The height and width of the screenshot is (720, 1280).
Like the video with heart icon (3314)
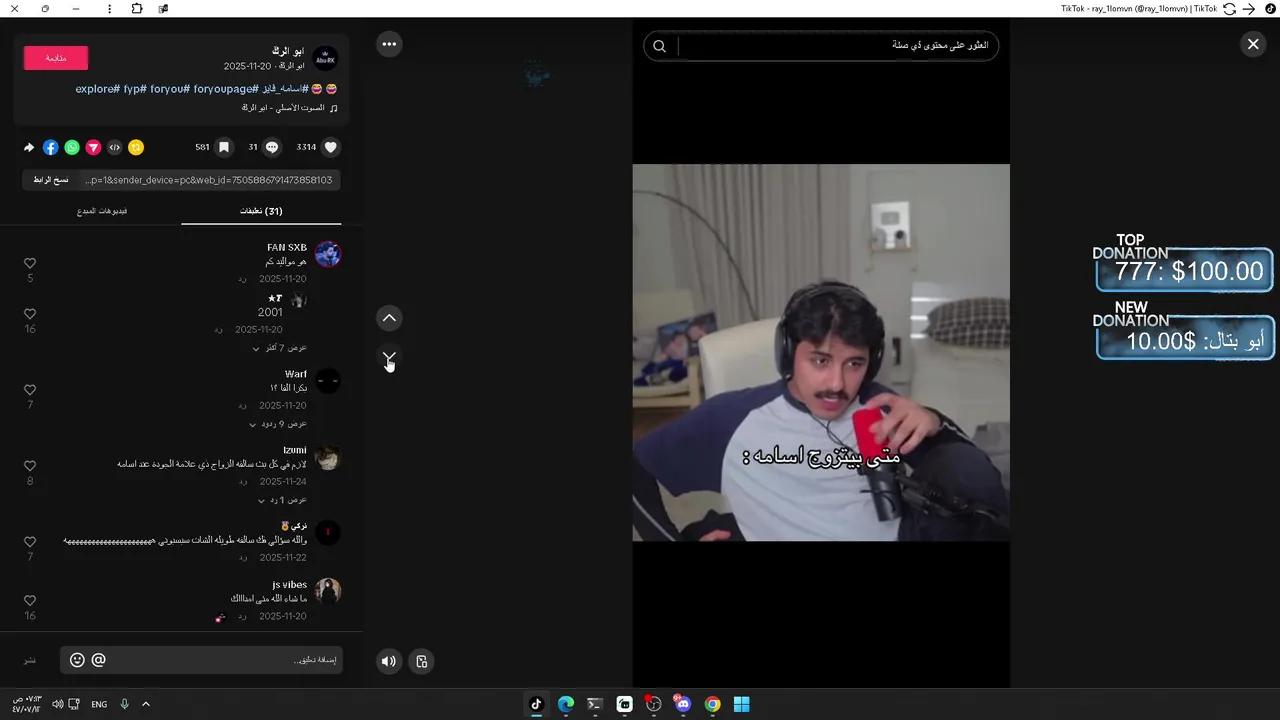pyautogui.click(x=331, y=147)
